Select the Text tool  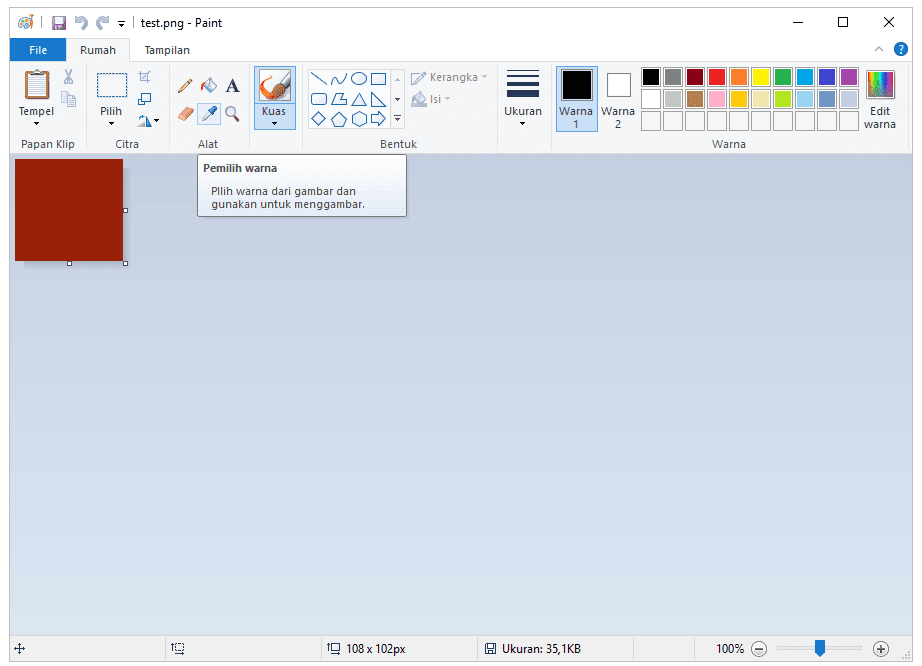point(232,86)
